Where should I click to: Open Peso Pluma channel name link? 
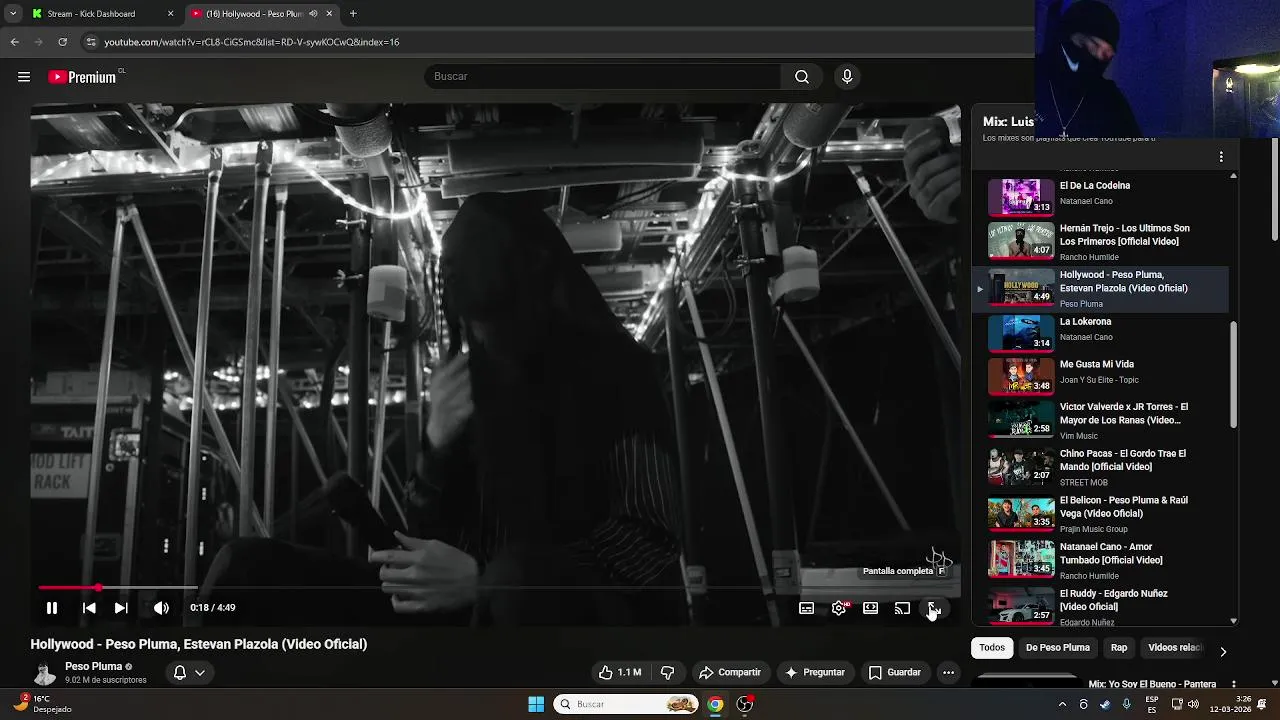(93, 666)
